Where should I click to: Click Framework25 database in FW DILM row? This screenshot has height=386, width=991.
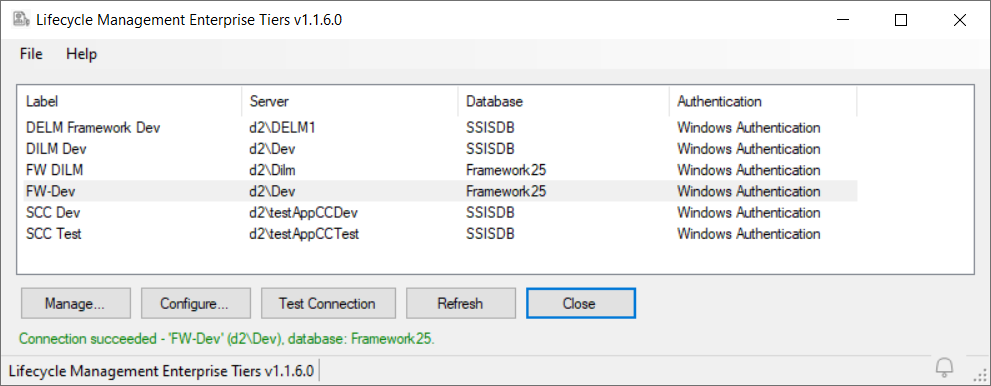tap(506, 170)
